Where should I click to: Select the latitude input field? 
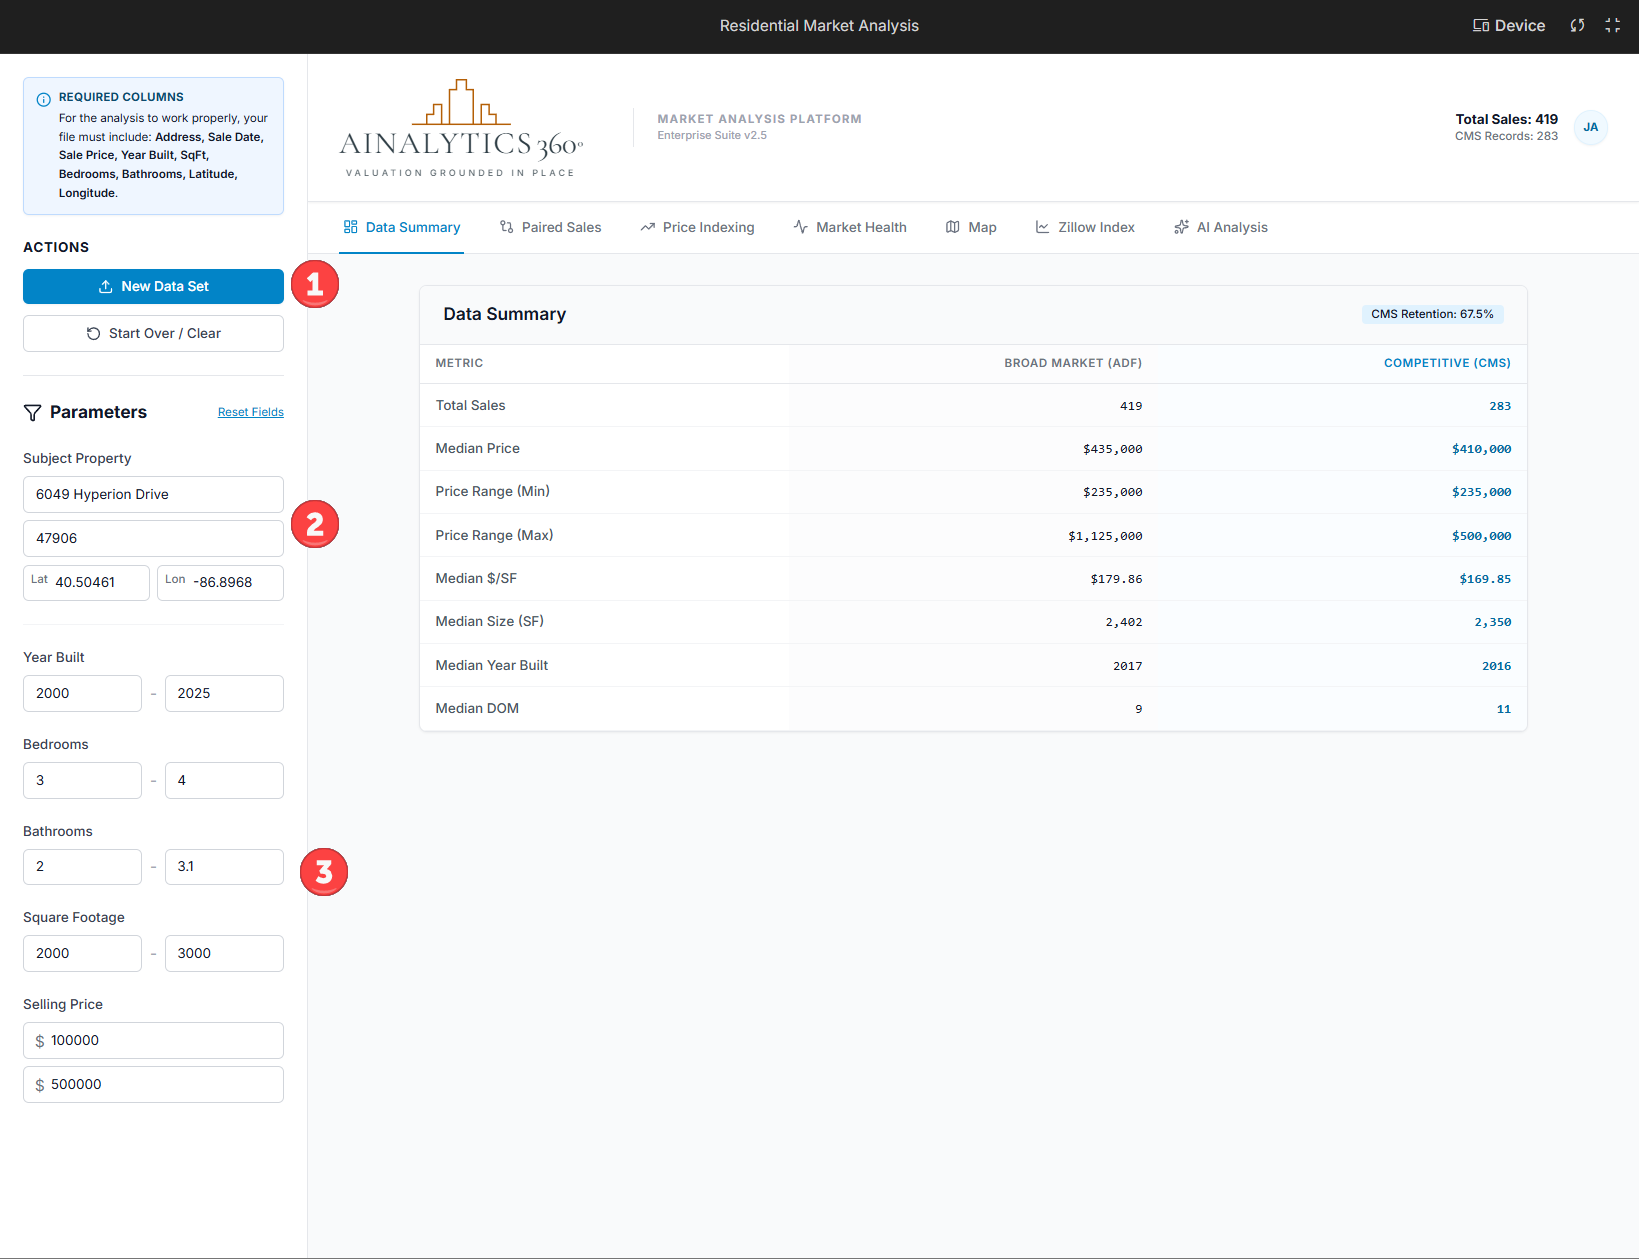(x=86, y=582)
